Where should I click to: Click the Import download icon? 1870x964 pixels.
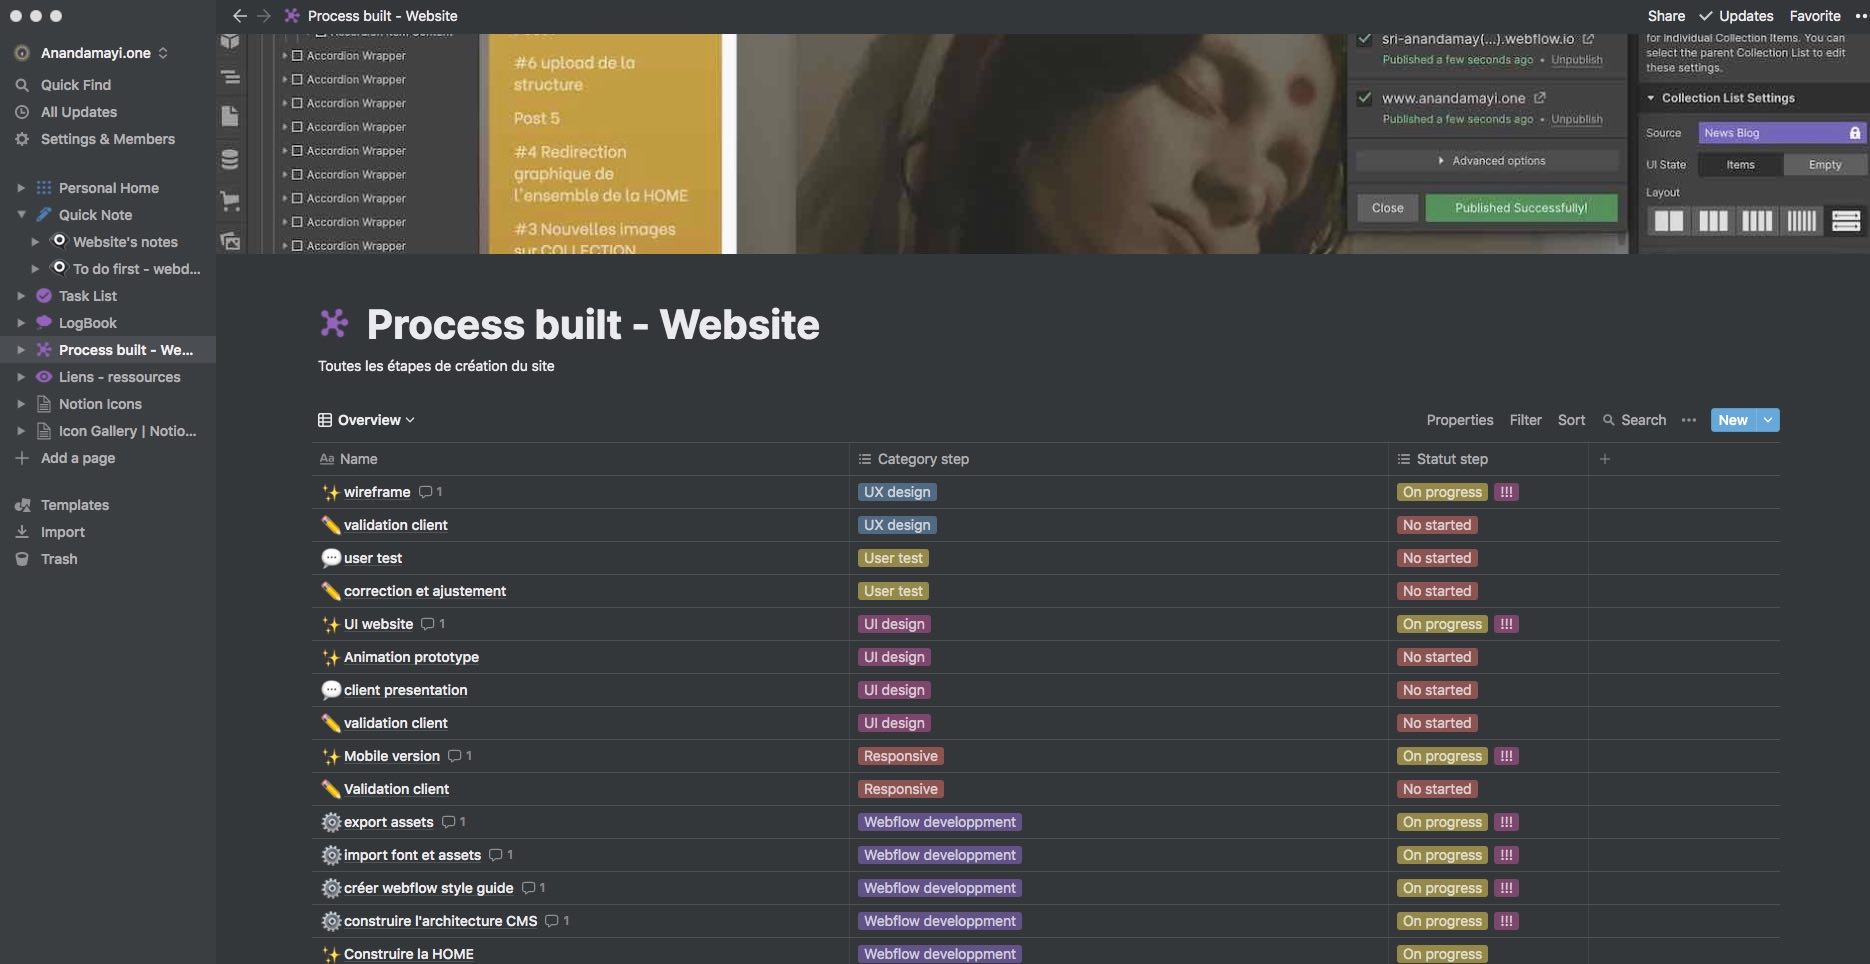[x=22, y=532]
